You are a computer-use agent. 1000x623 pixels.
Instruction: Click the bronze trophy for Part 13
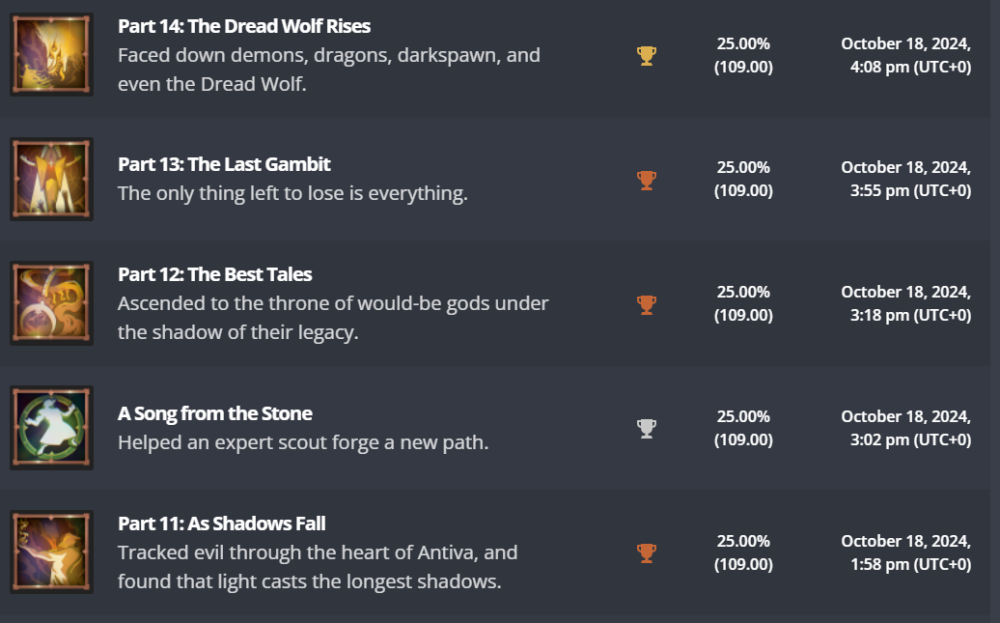coord(647,180)
